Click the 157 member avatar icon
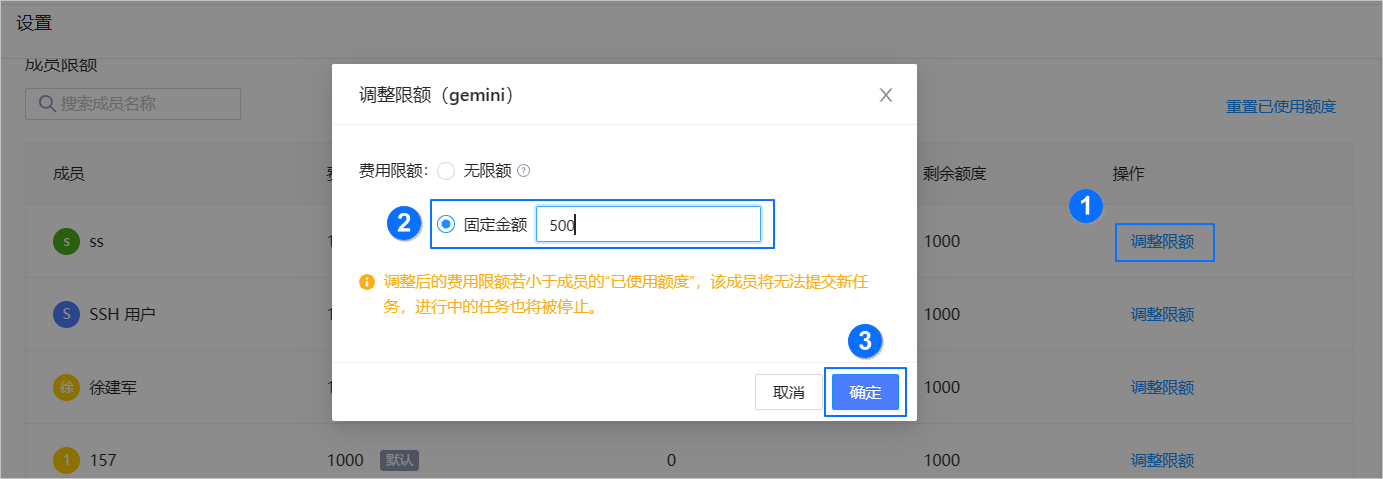Screen dimensions: 1383x479 pos(66,460)
